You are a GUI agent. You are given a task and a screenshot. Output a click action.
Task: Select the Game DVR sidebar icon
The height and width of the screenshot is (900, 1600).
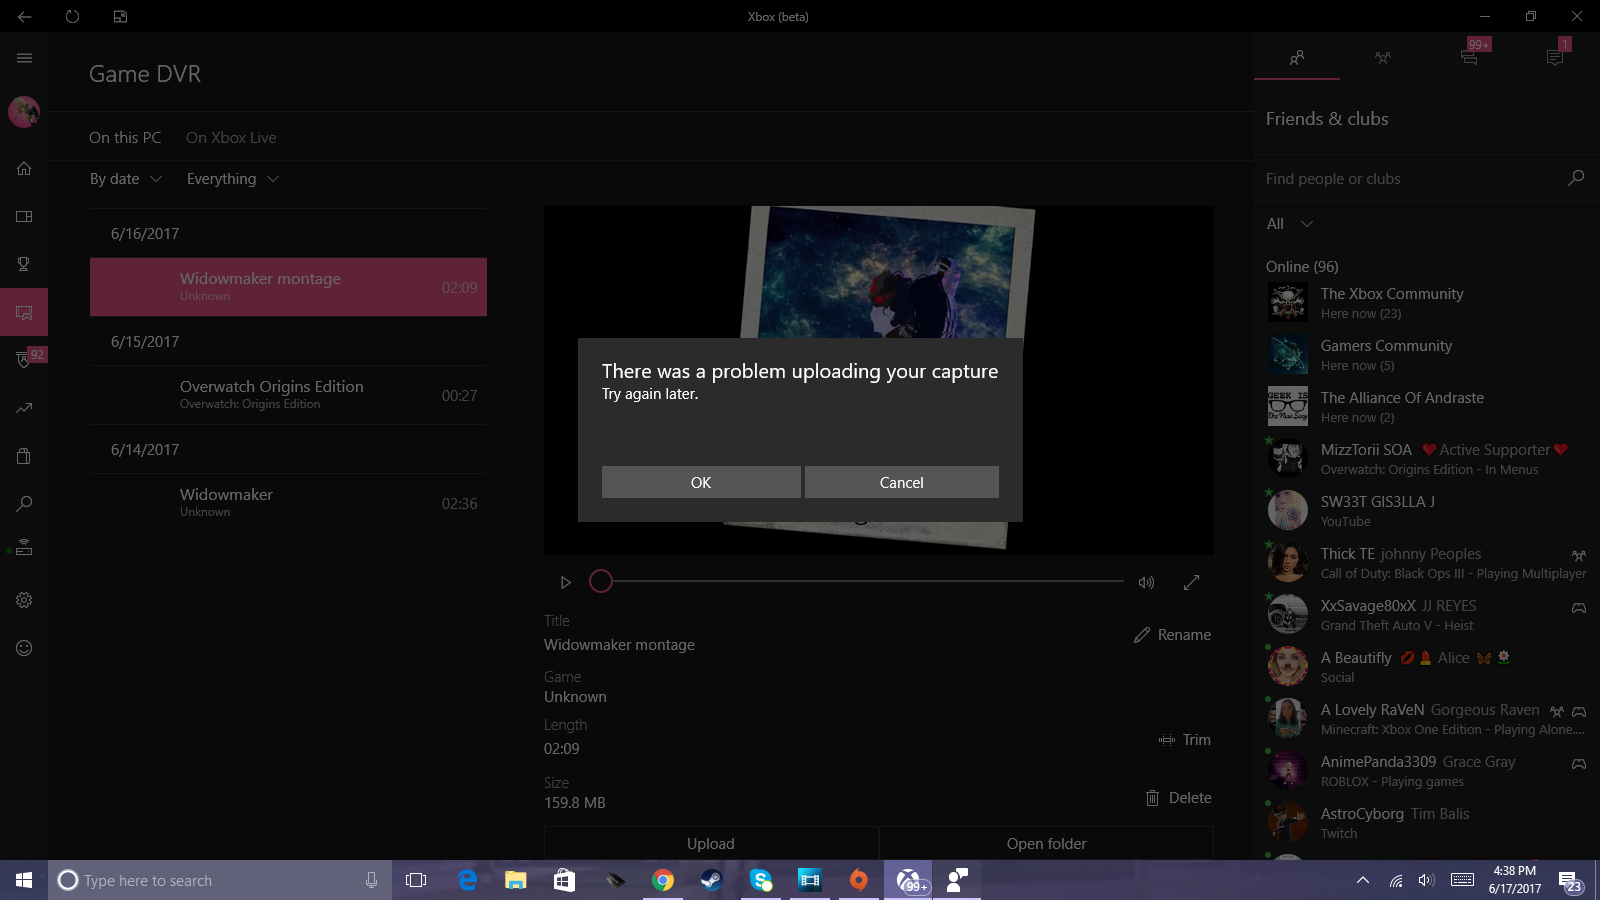24,312
